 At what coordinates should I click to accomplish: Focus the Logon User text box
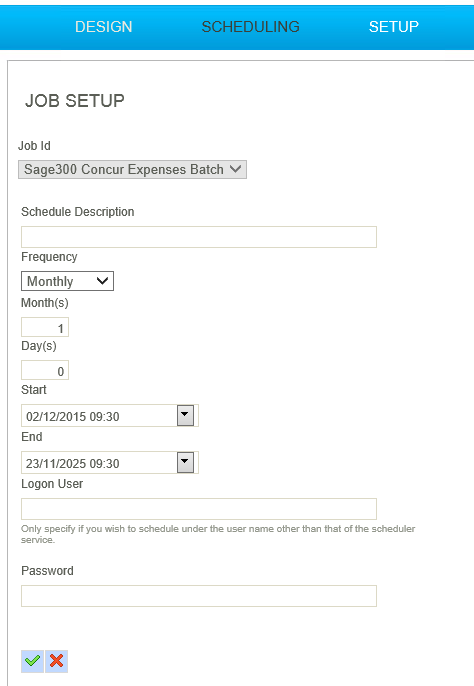click(199, 509)
